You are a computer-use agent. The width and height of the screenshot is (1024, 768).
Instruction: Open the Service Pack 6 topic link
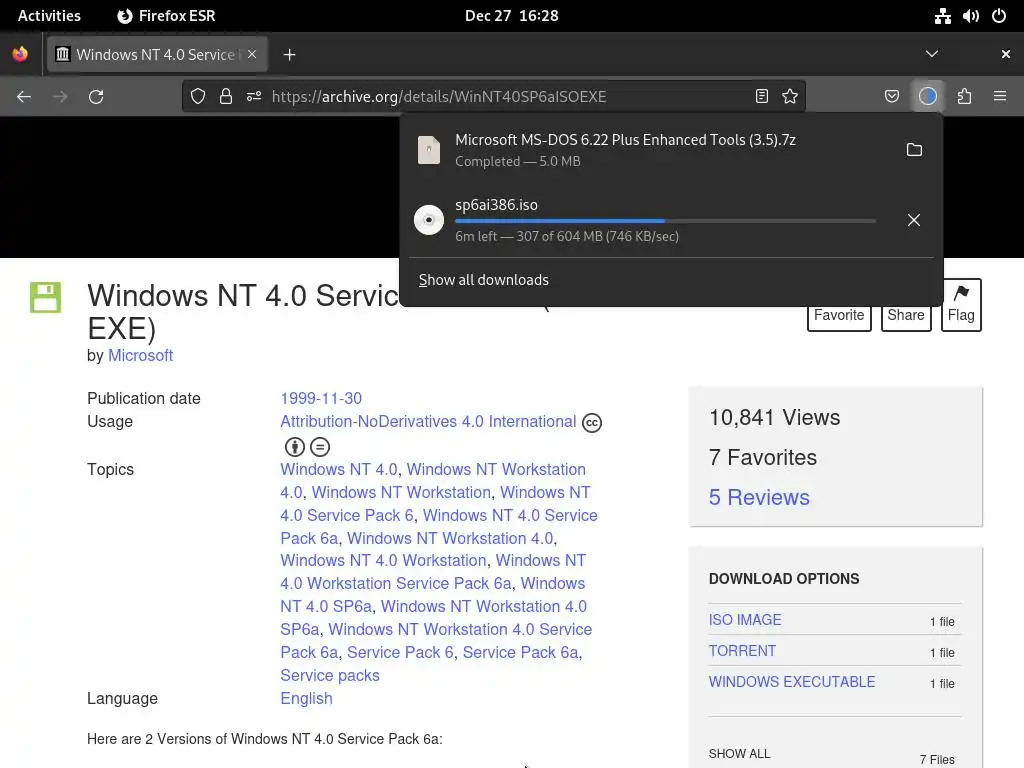[x=400, y=652]
